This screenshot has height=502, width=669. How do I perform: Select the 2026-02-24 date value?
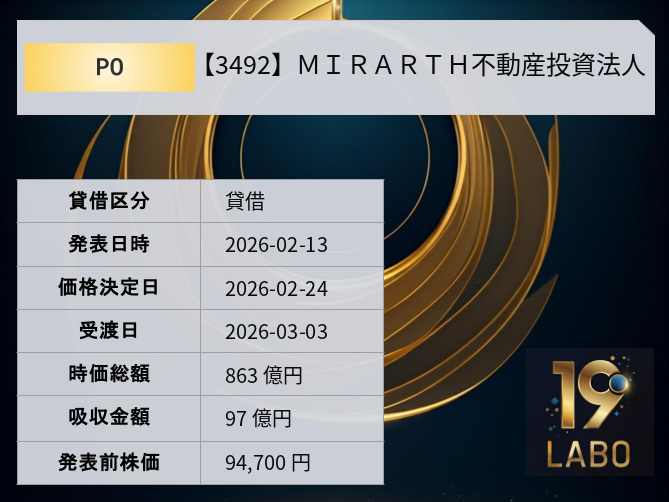[276, 289]
